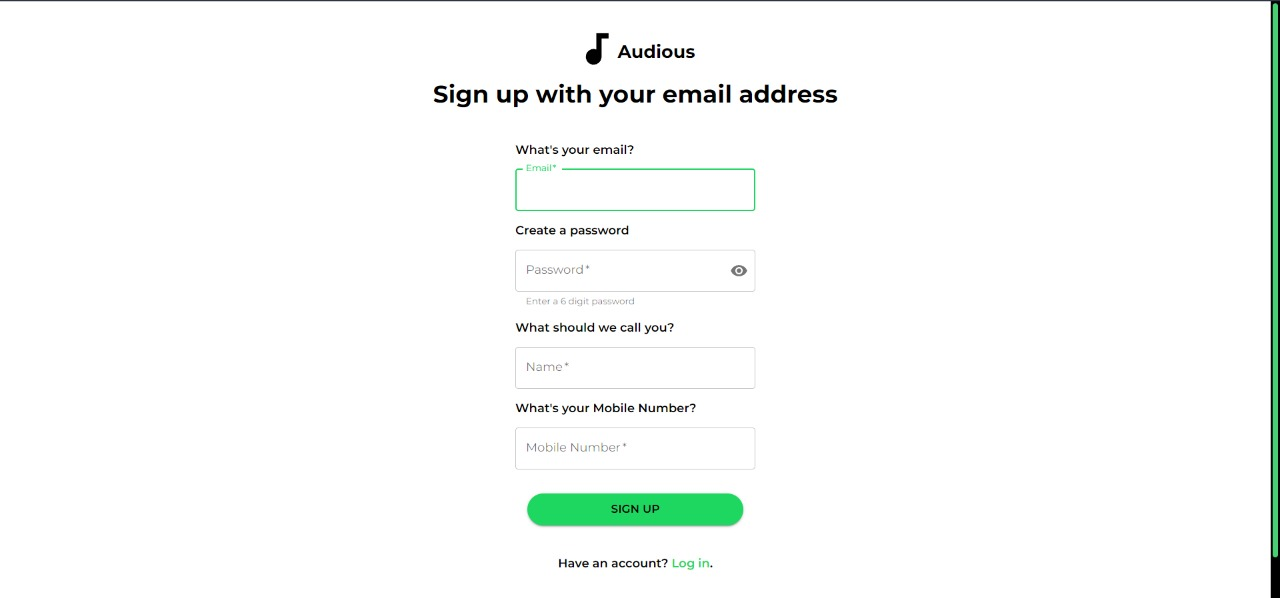
Task: Click the 'What should we call you?' label
Action: pos(595,327)
